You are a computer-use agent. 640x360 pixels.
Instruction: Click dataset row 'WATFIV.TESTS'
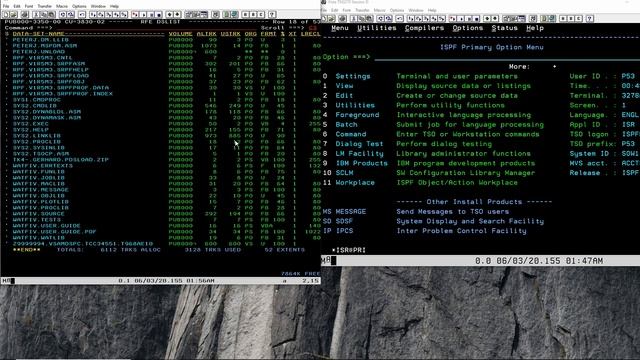[x=37, y=220]
